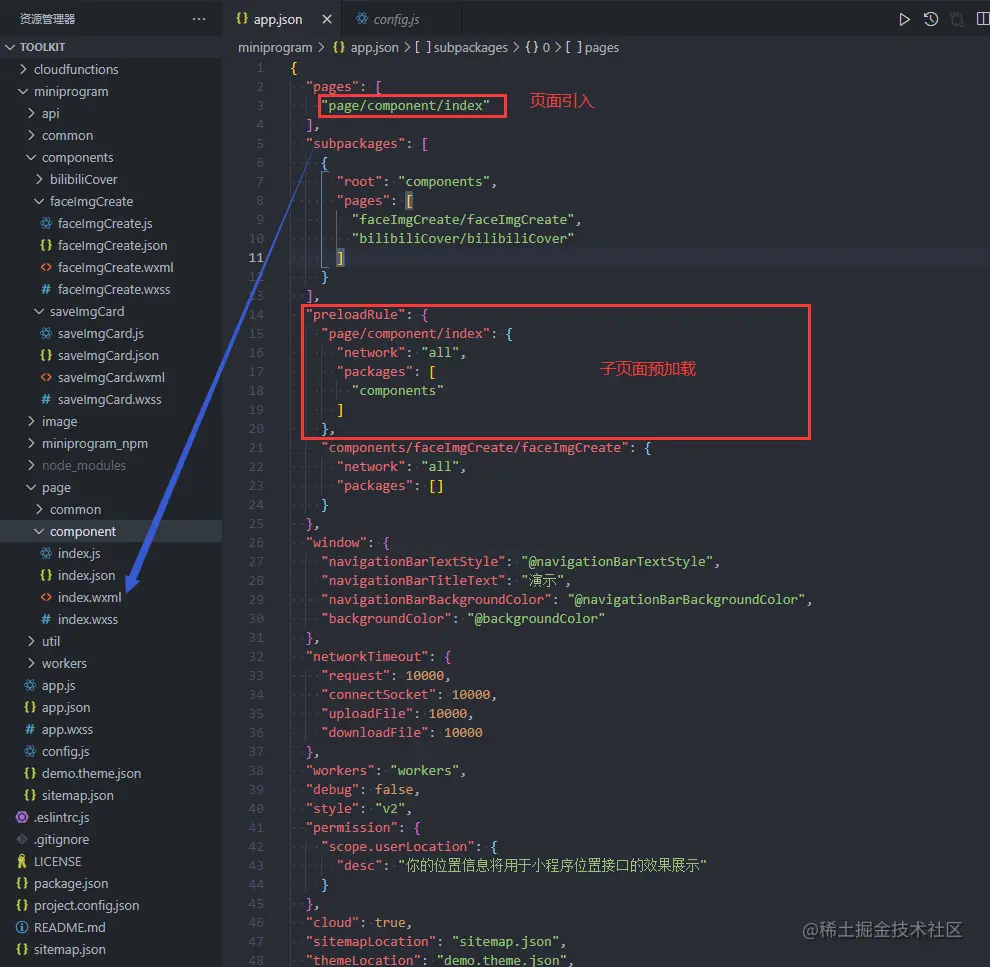Close the app.json tab
Viewport: 990px width, 967px height.
point(327,20)
